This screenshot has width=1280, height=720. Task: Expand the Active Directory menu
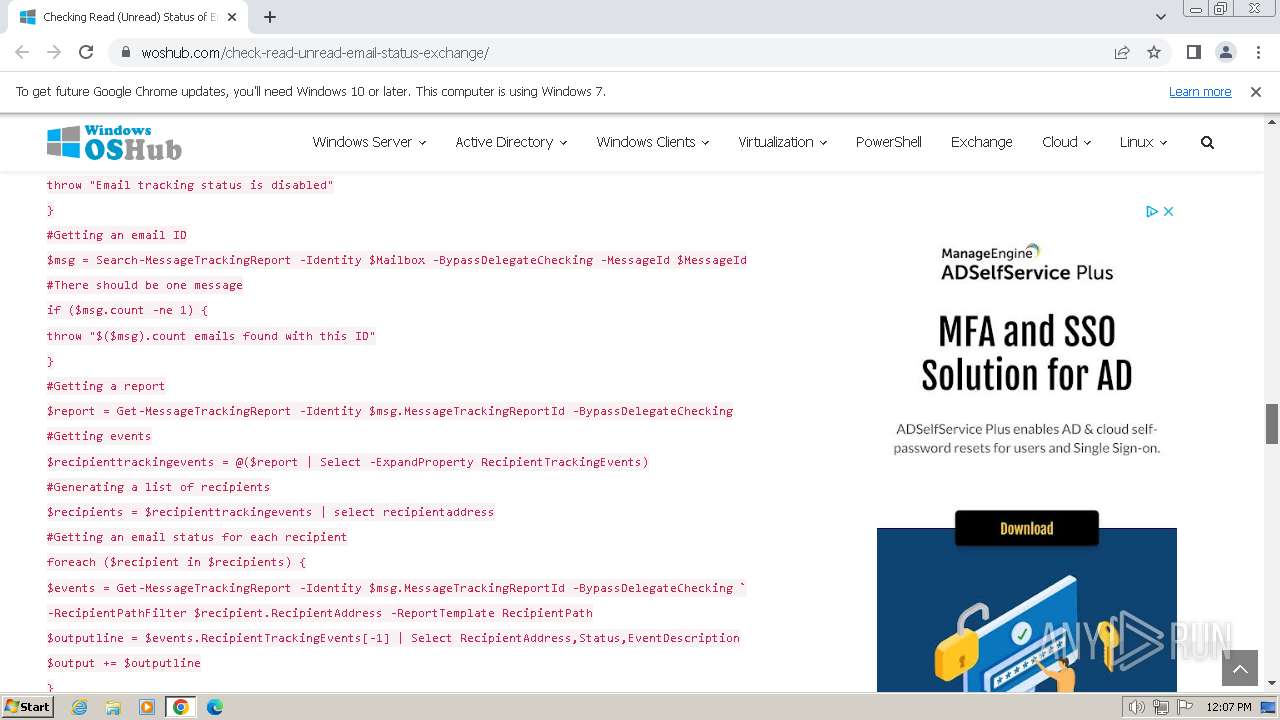tap(511, 142)
